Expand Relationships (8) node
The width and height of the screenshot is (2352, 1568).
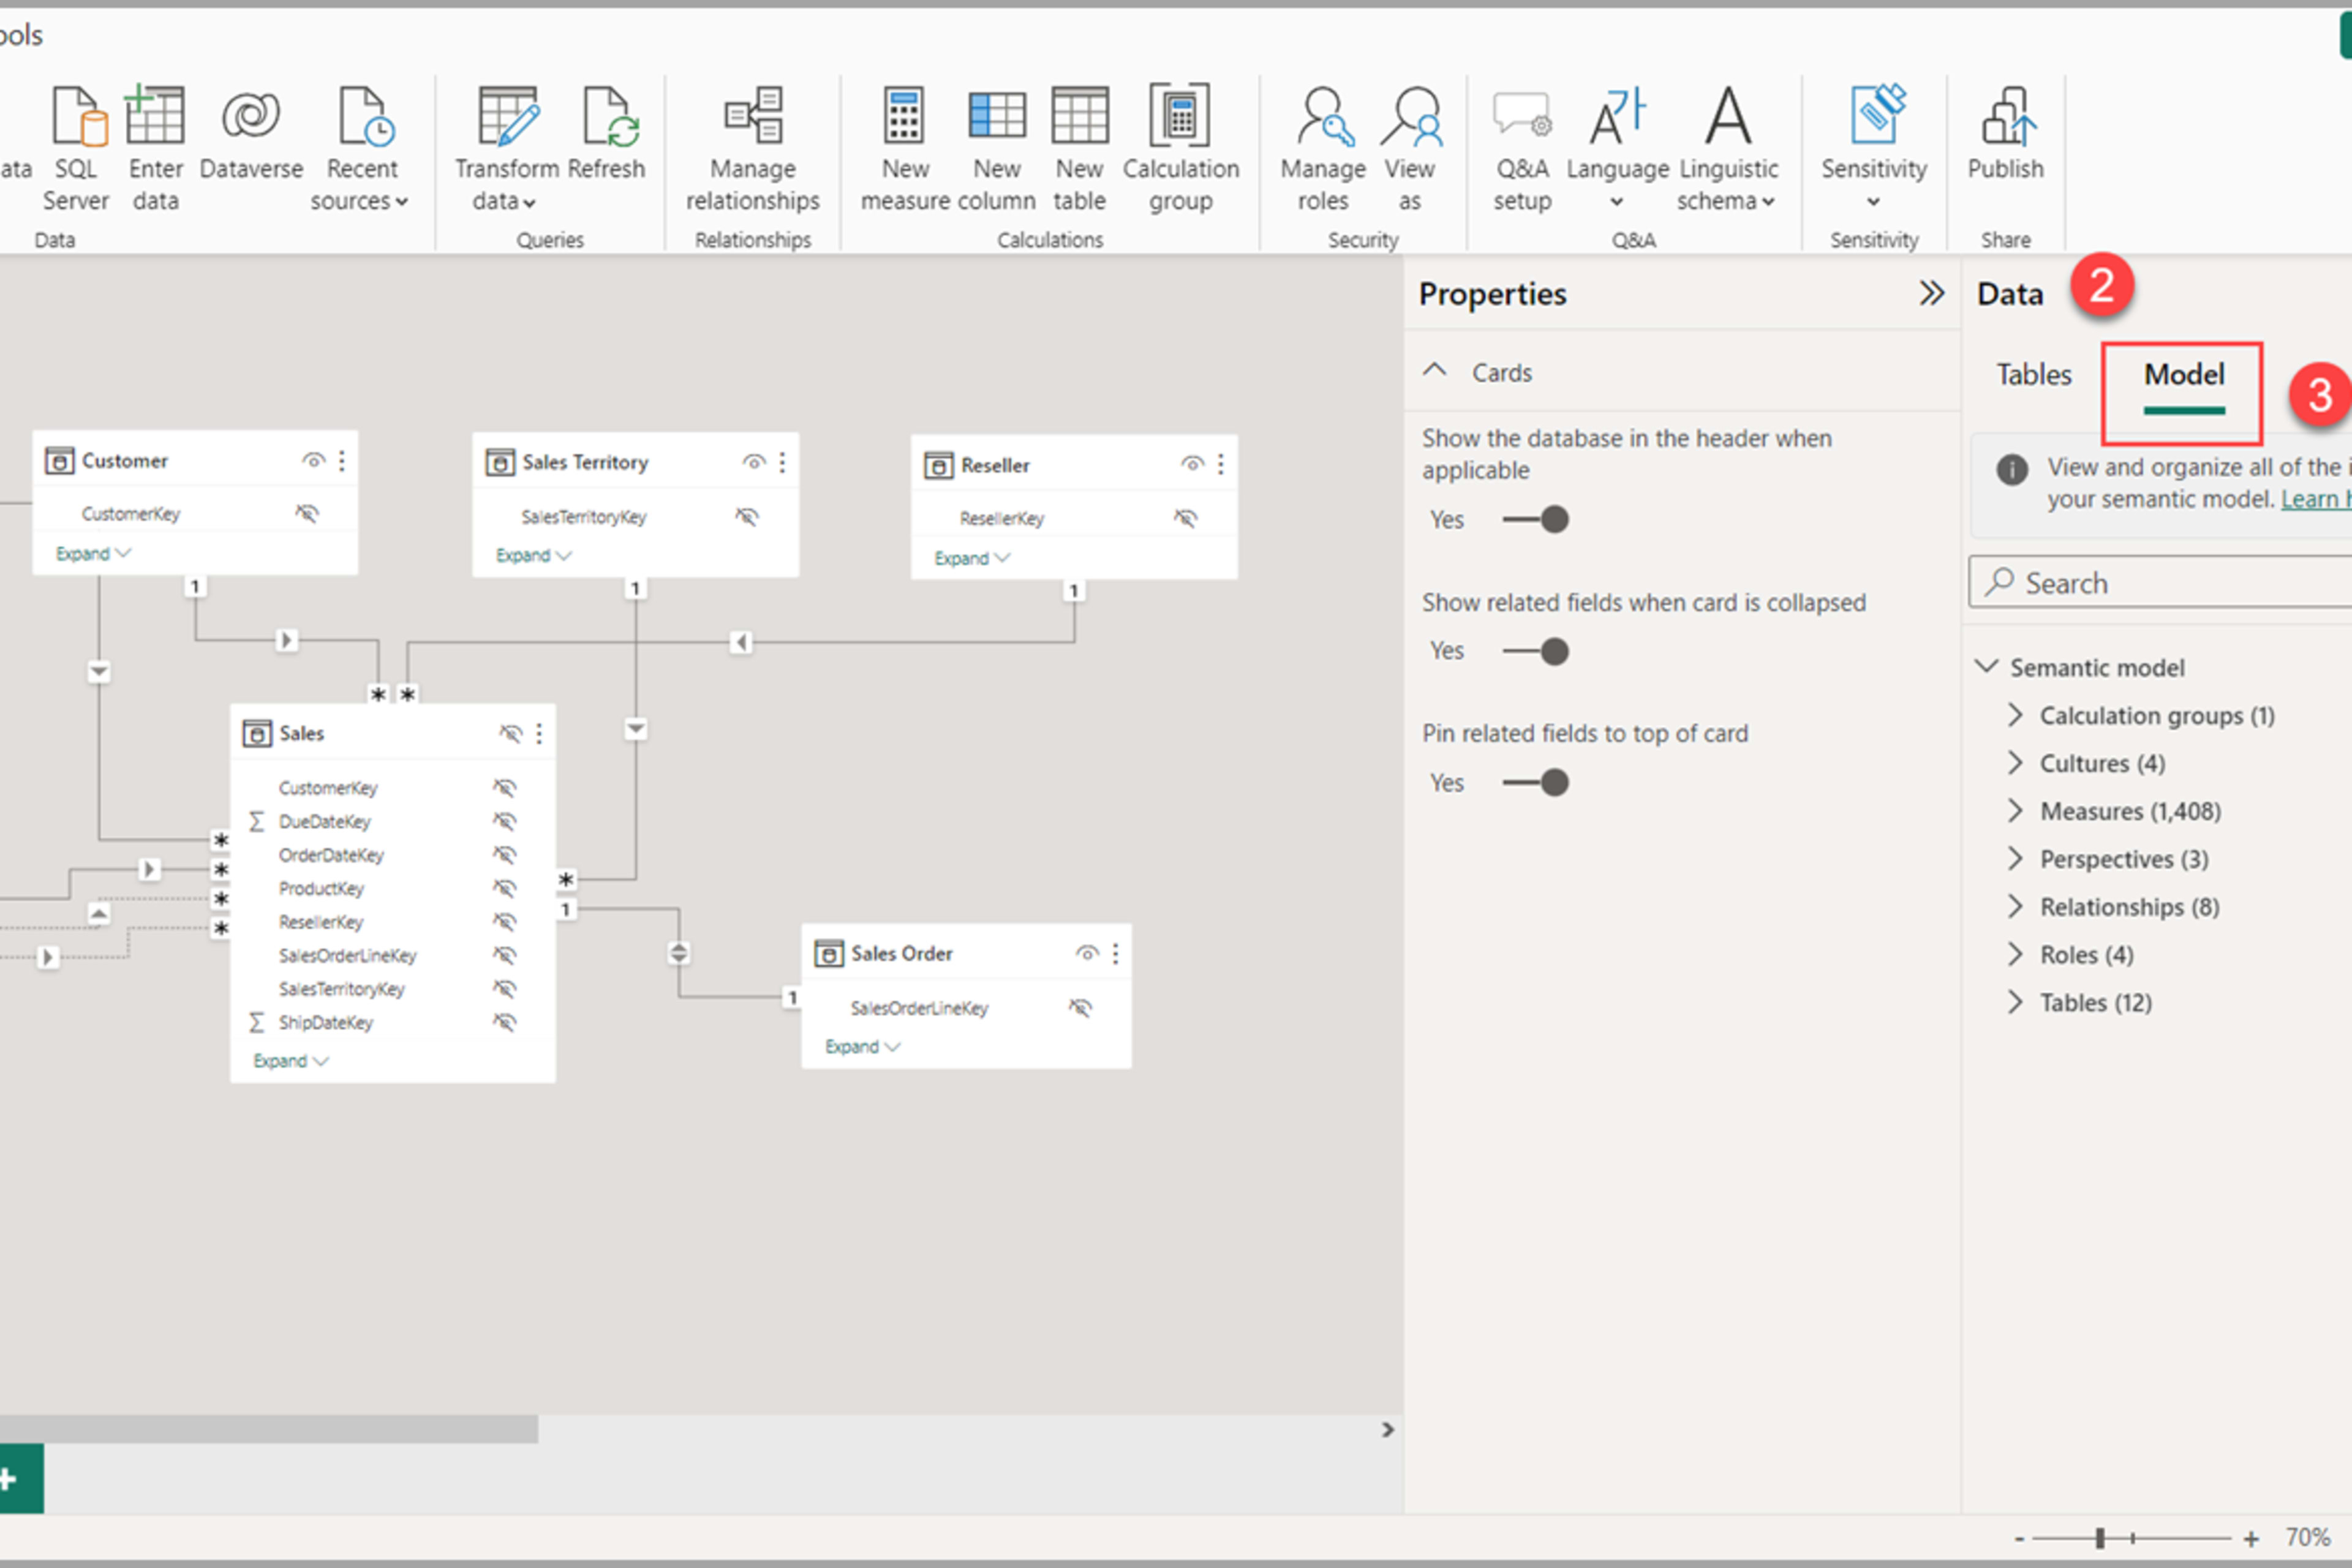click(x=2015, y=907)
